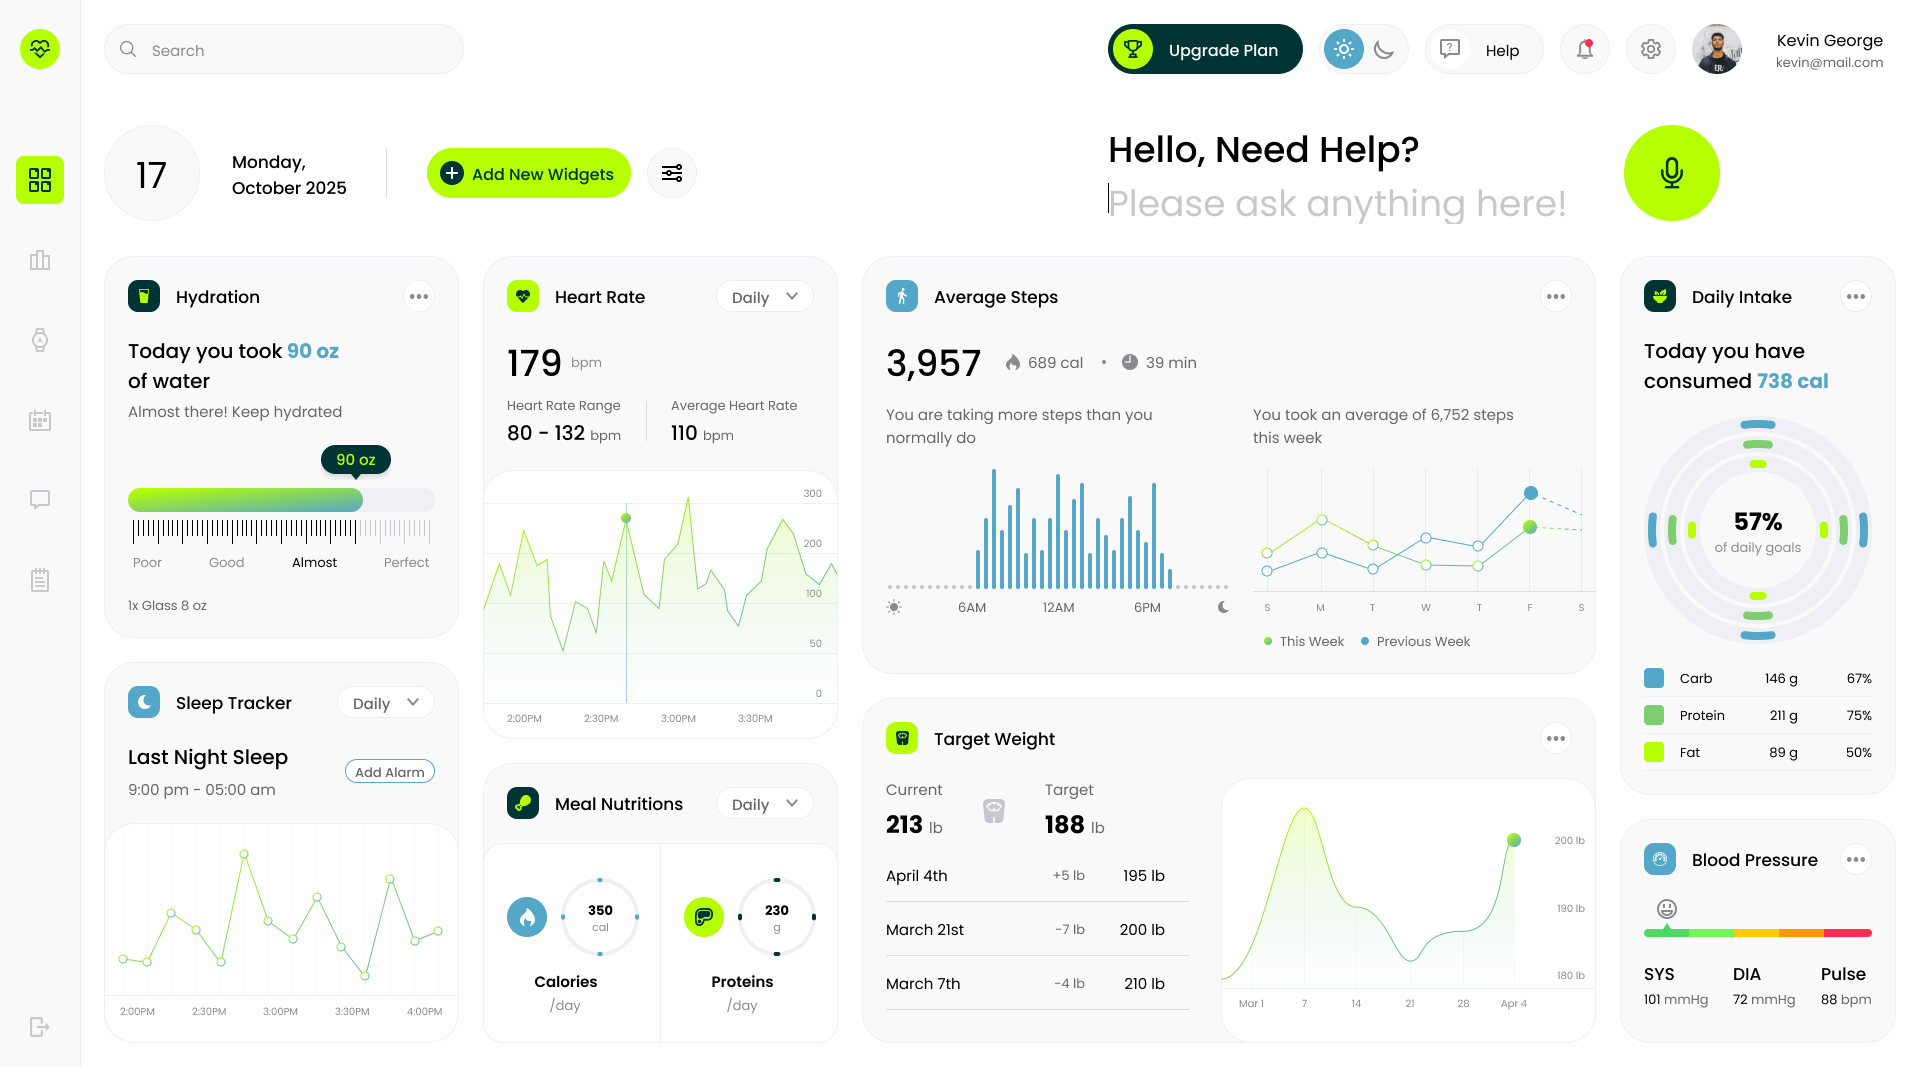Open the dashboard grid sidebar icon
The image size is (1920, 1067).
click(40, 180)
